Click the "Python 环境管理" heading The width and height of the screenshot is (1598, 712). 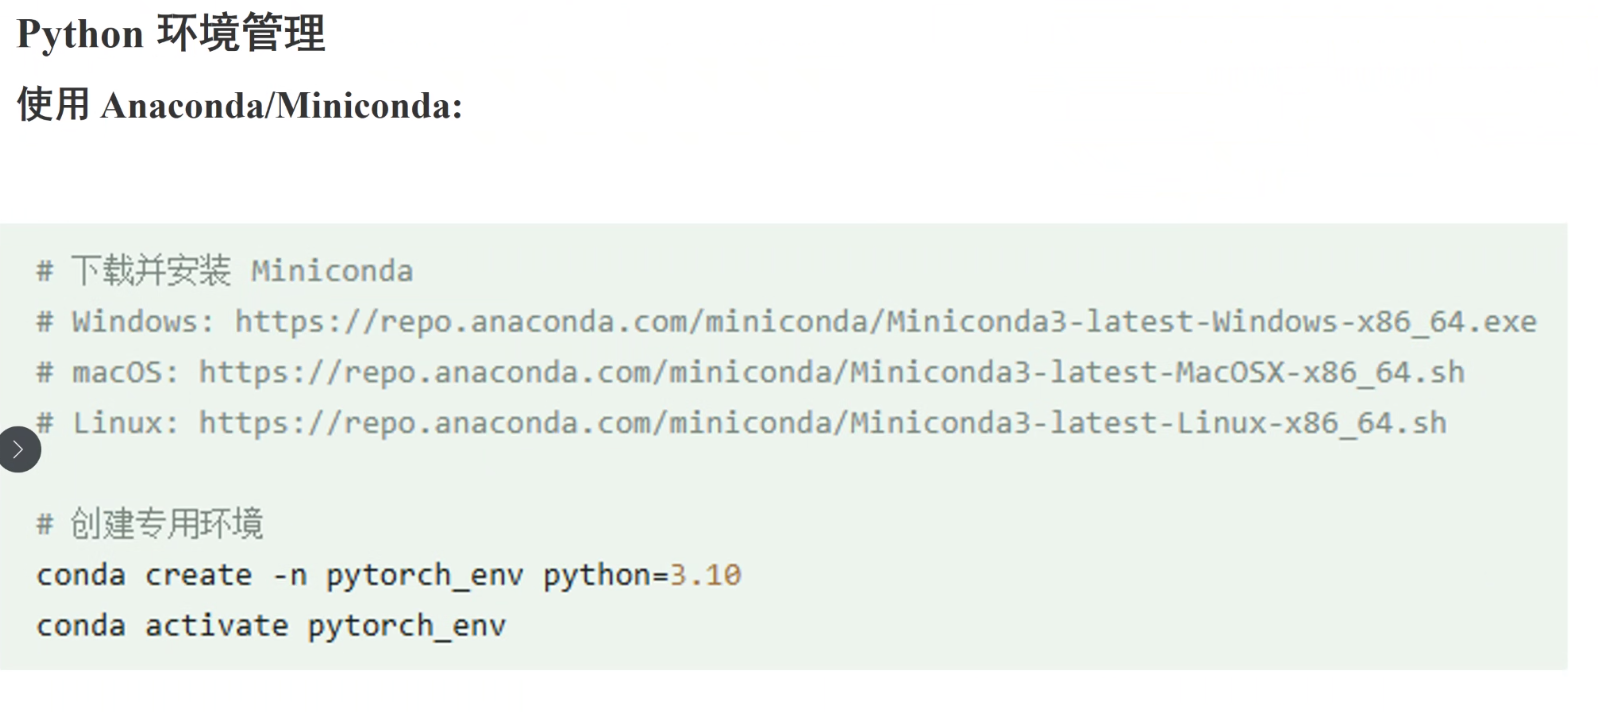pos(171,34)
